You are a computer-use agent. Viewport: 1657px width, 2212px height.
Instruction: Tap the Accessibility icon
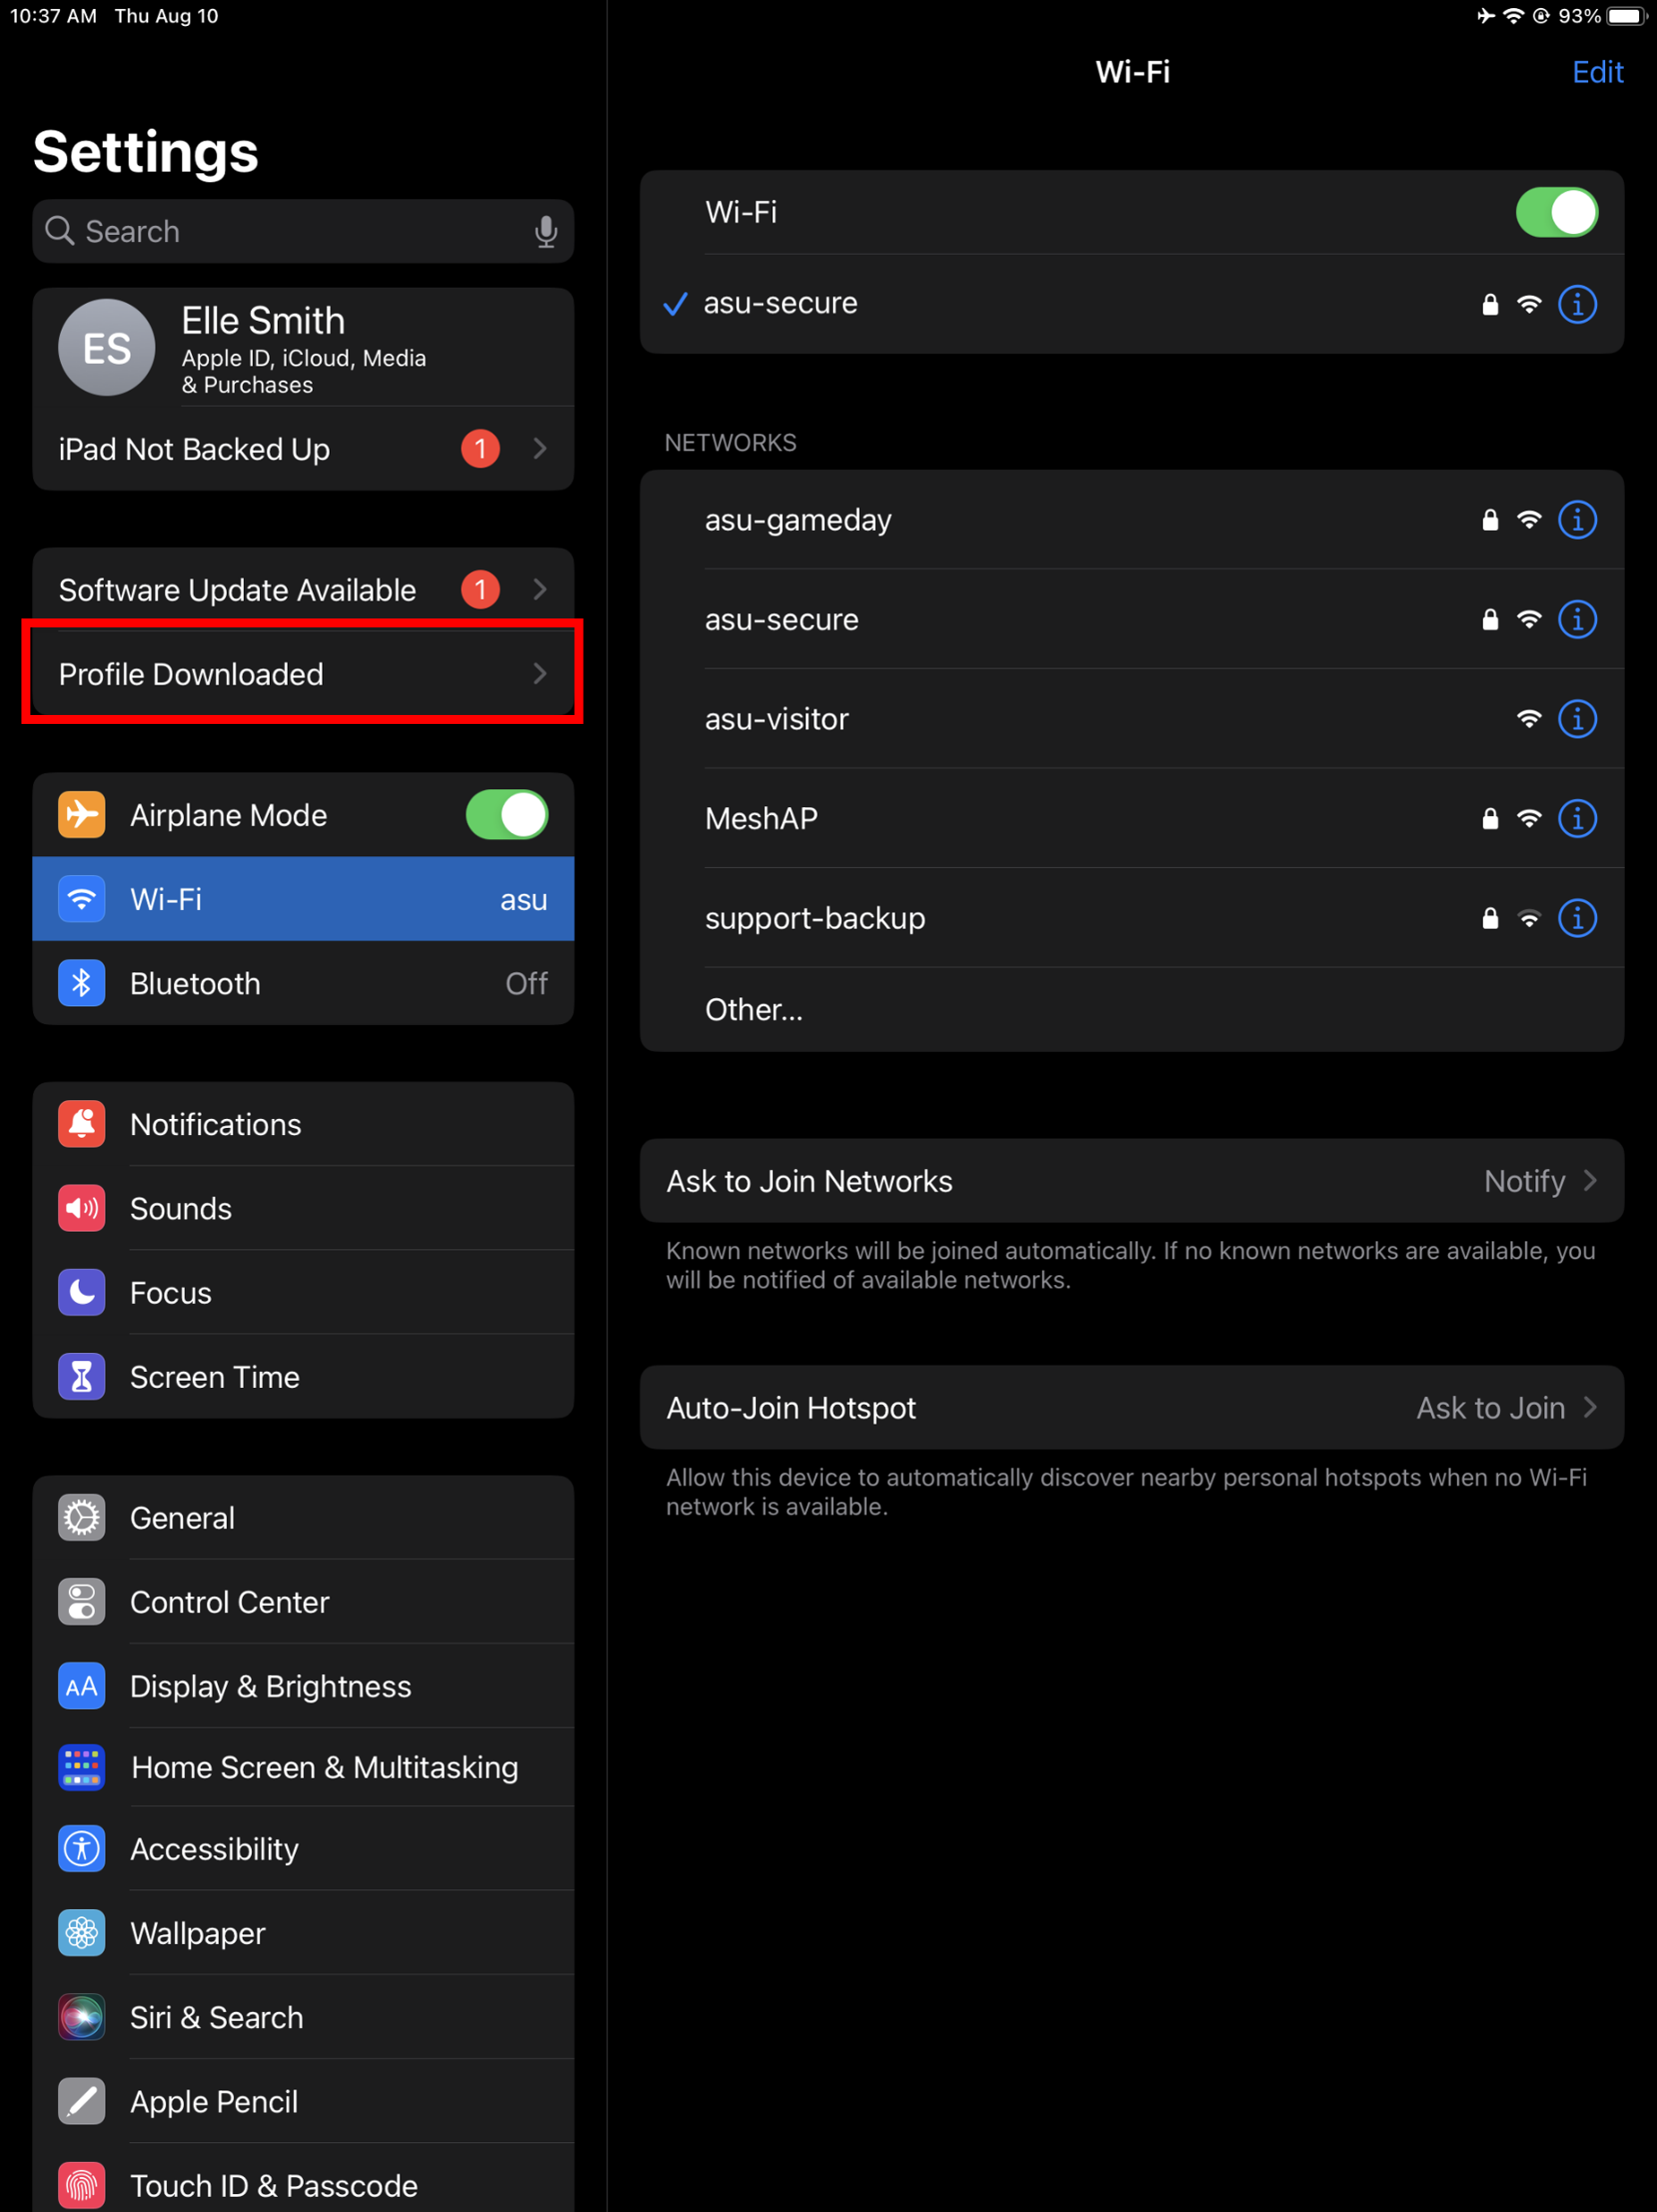82,1849
